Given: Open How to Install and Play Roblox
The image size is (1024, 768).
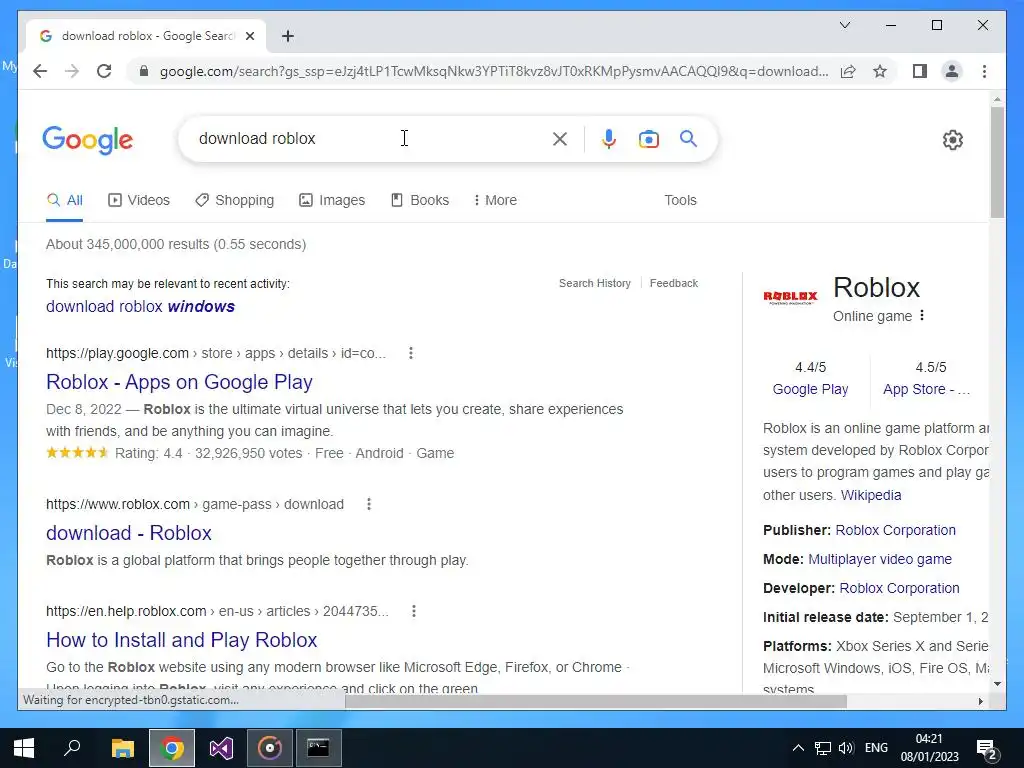Looking at the screenshot, I should pyautogui.click(x=182, y=640).
